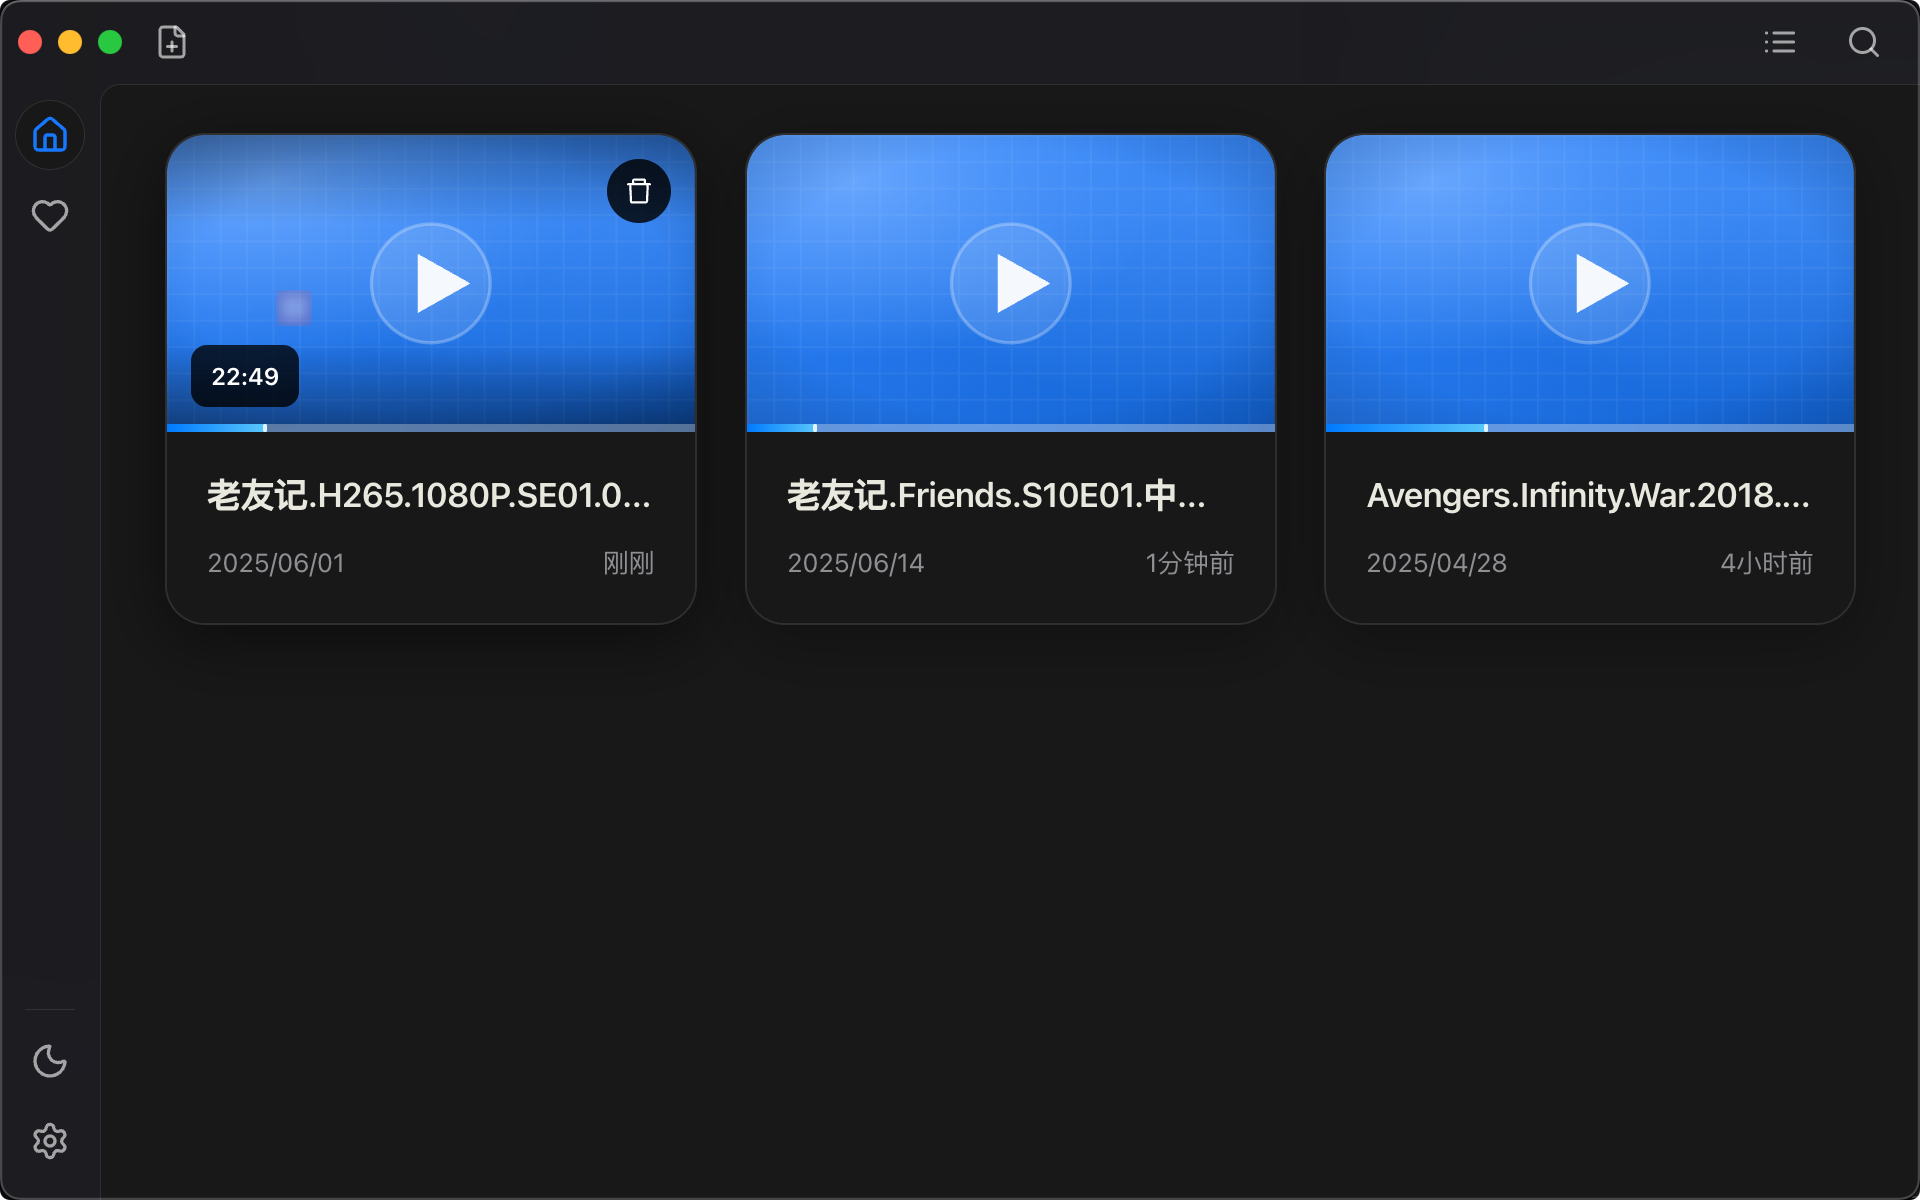
Task: Play the 老友记.Friends.S10E01 video
Action: click(x=1011, y=283)
